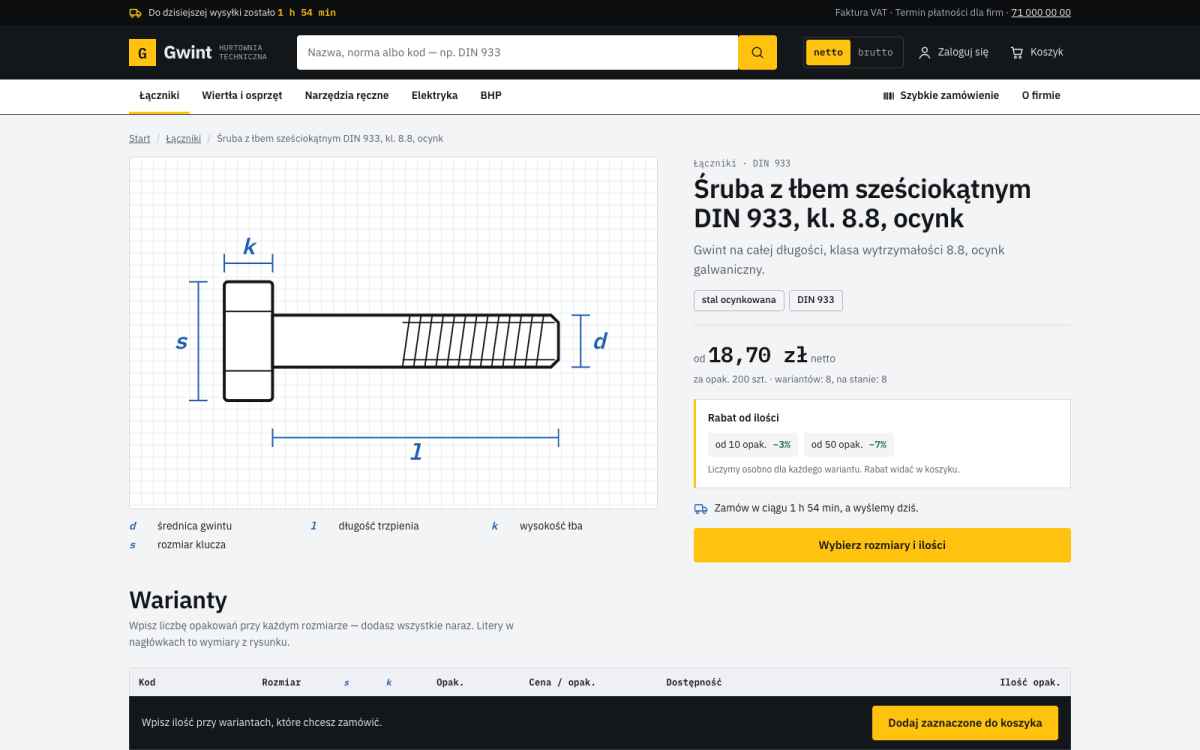Viewport: 1200px width, 750px height.
Task: Click the Cena / opak. column header
Action: (x=562, y=682)
